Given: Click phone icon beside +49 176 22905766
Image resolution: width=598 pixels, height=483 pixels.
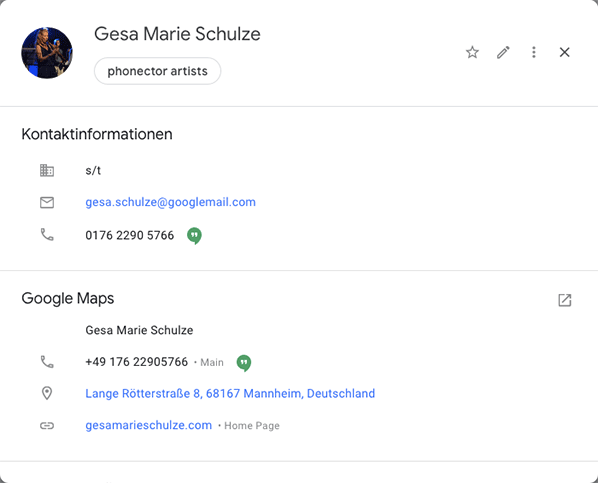Looking at the screenshot, I should [x=47, y=362].
